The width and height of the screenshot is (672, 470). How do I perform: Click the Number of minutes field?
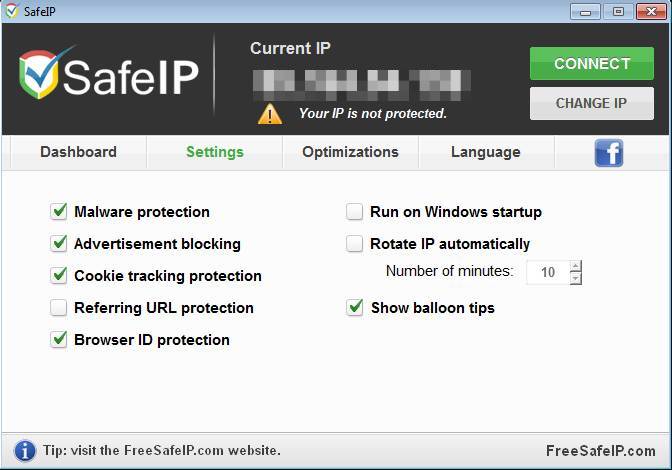point(547,272)
